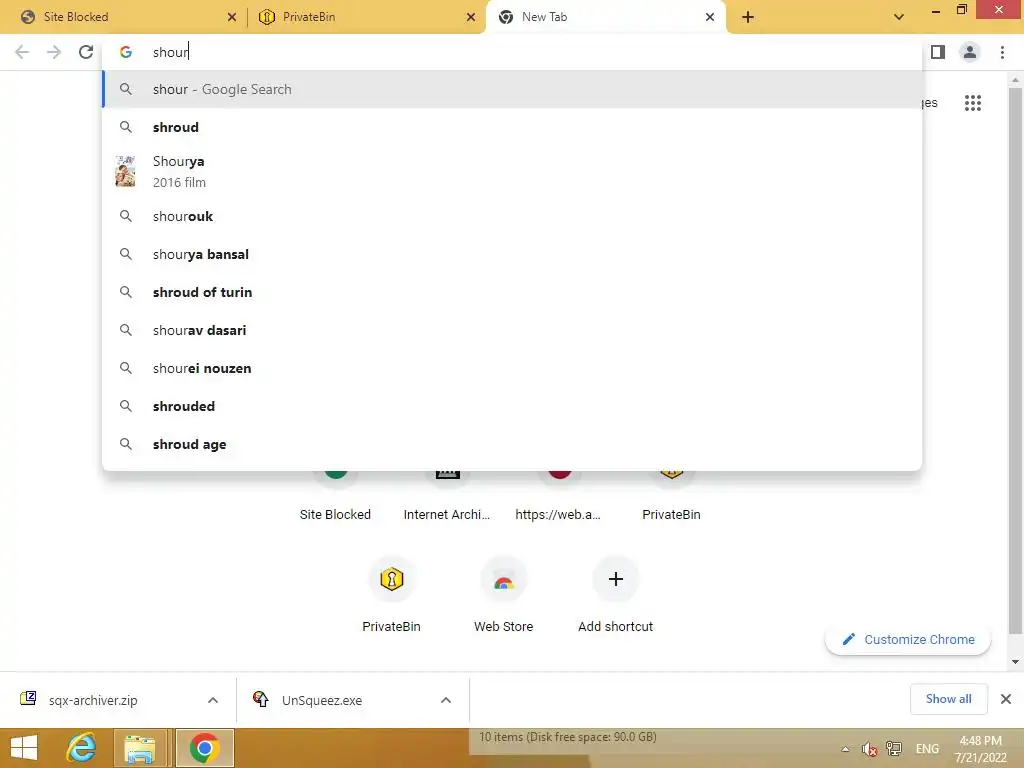Viewport: 1024px width, 768px height.
Task: Close the downloads bar
Action: click(1006, 699)
